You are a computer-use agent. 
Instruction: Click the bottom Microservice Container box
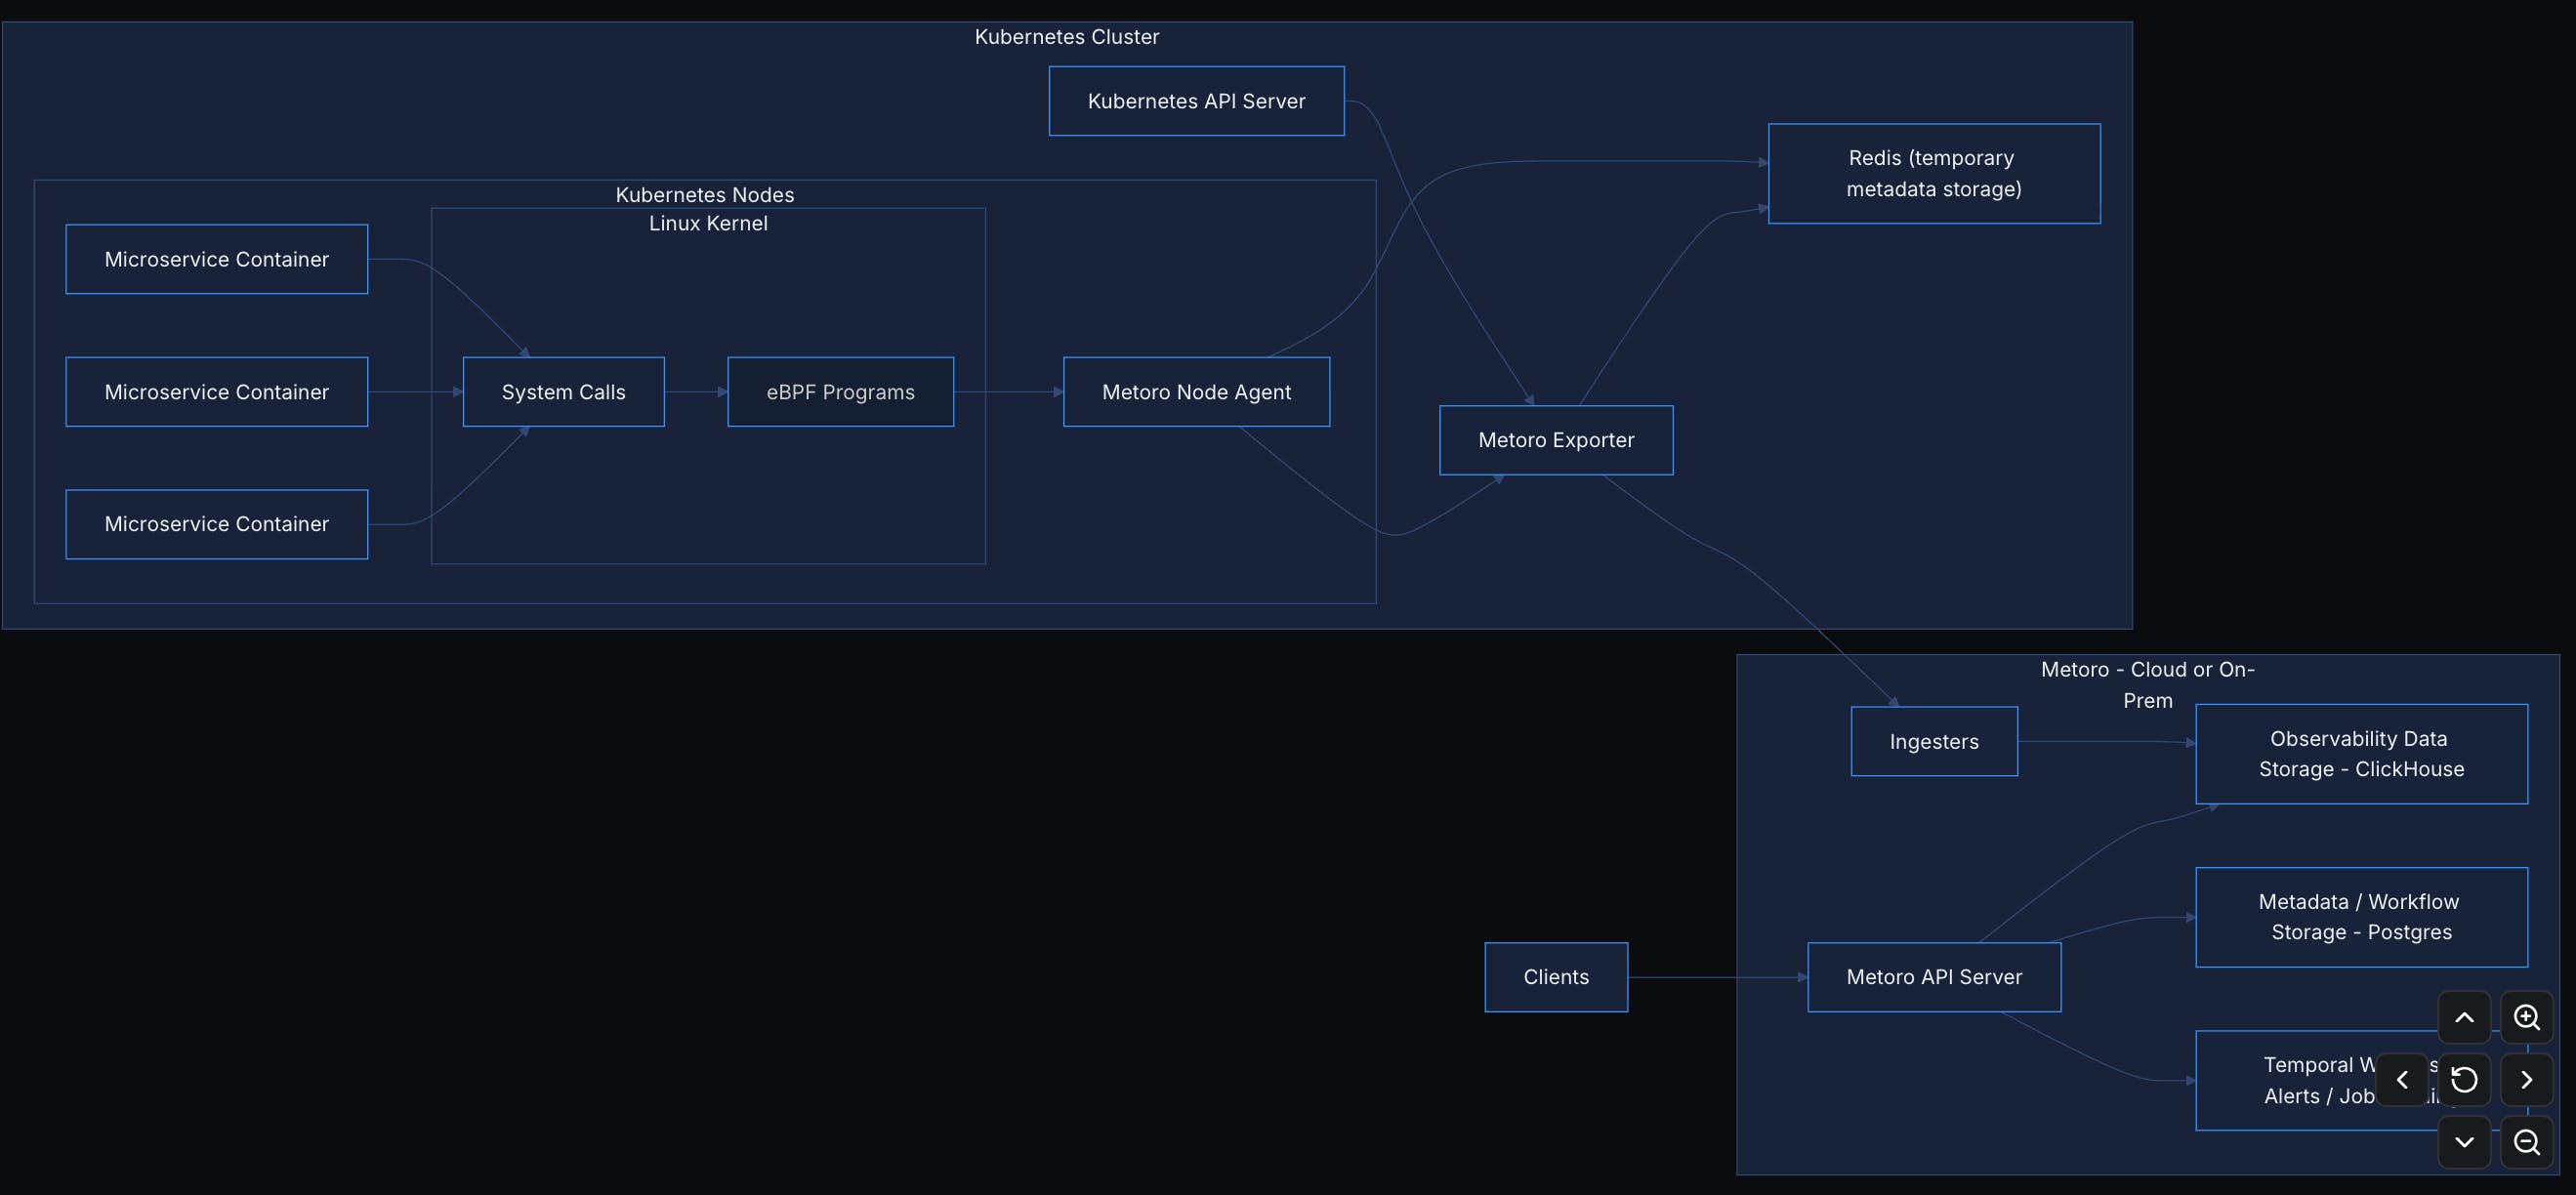tap(216, 524)
